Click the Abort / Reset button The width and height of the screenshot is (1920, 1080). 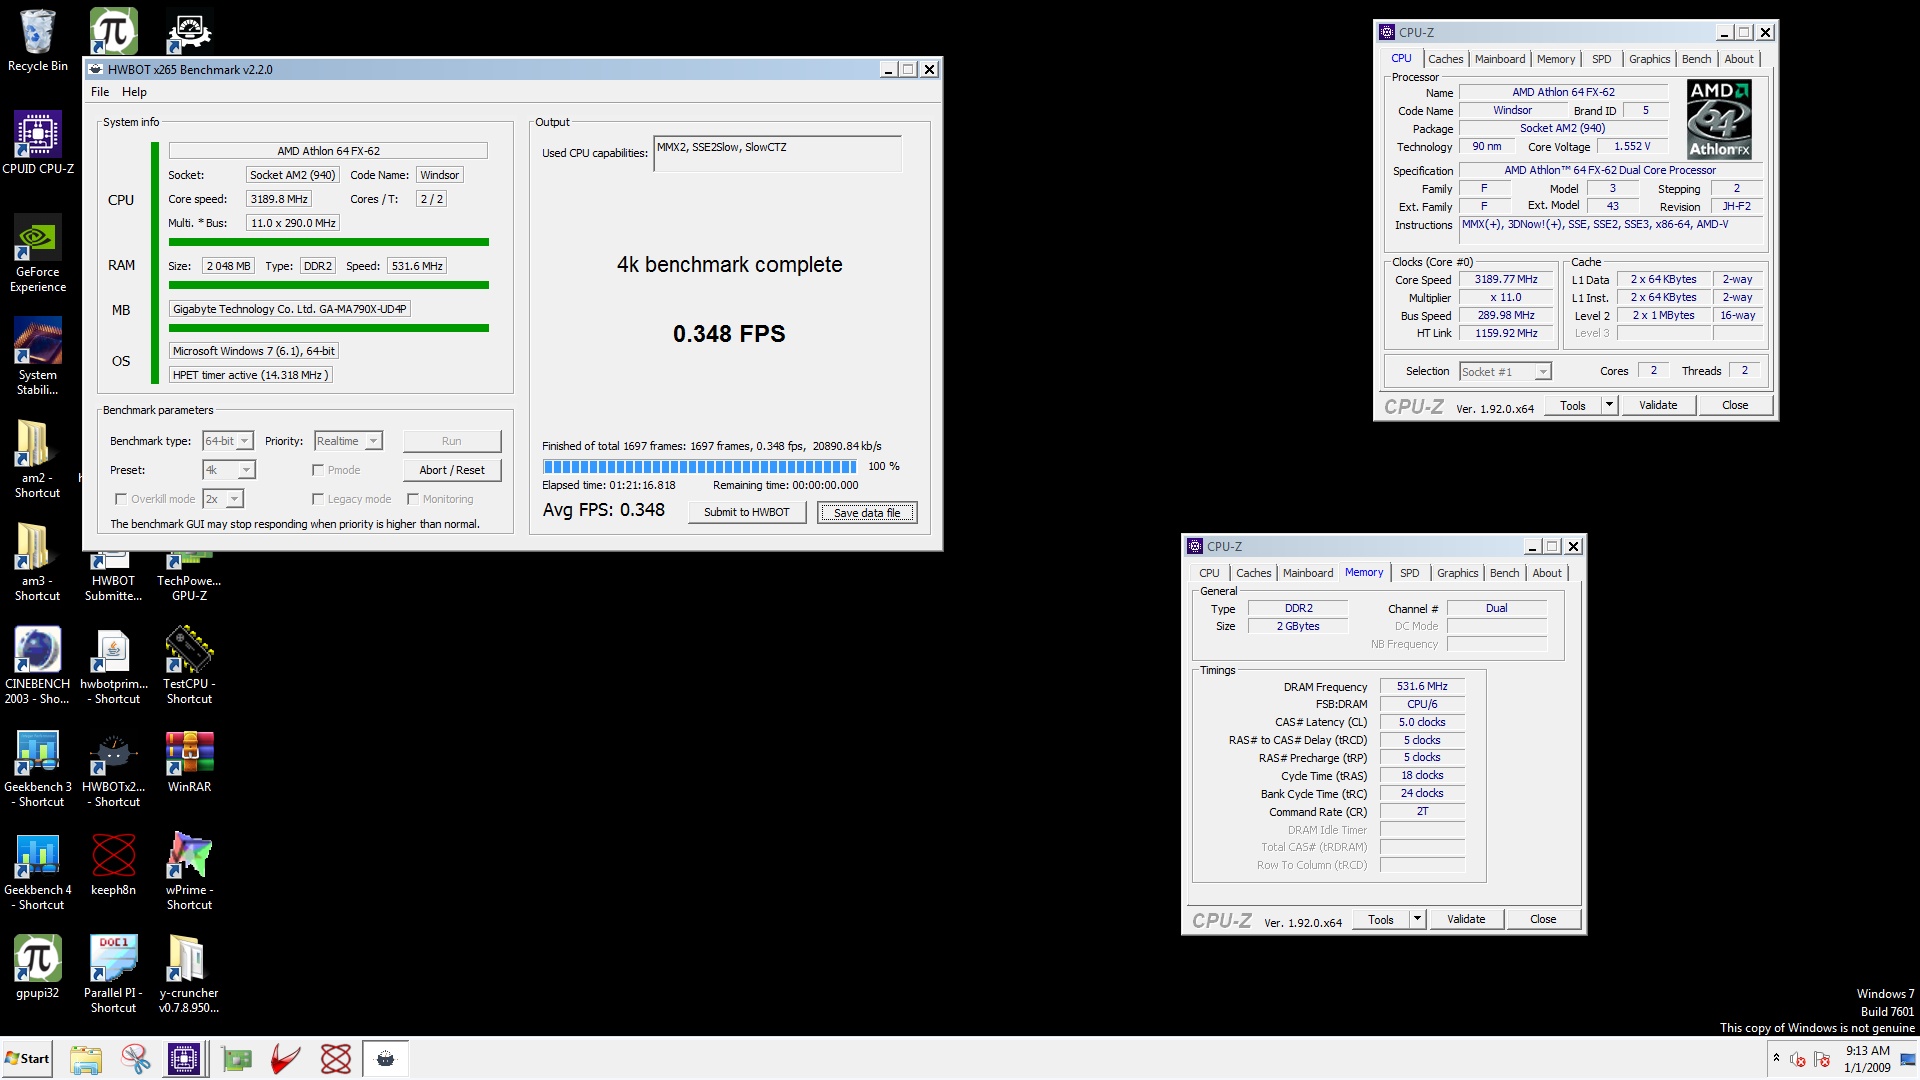452,470
